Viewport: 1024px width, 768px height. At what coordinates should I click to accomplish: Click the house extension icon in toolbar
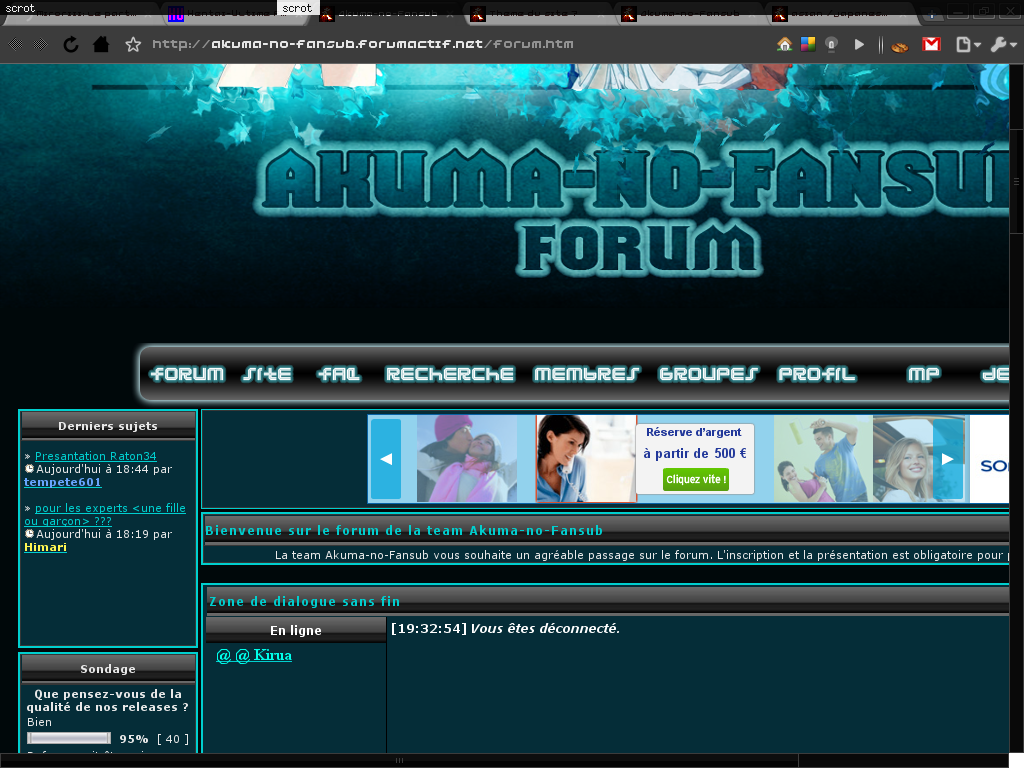click(784, 44)
